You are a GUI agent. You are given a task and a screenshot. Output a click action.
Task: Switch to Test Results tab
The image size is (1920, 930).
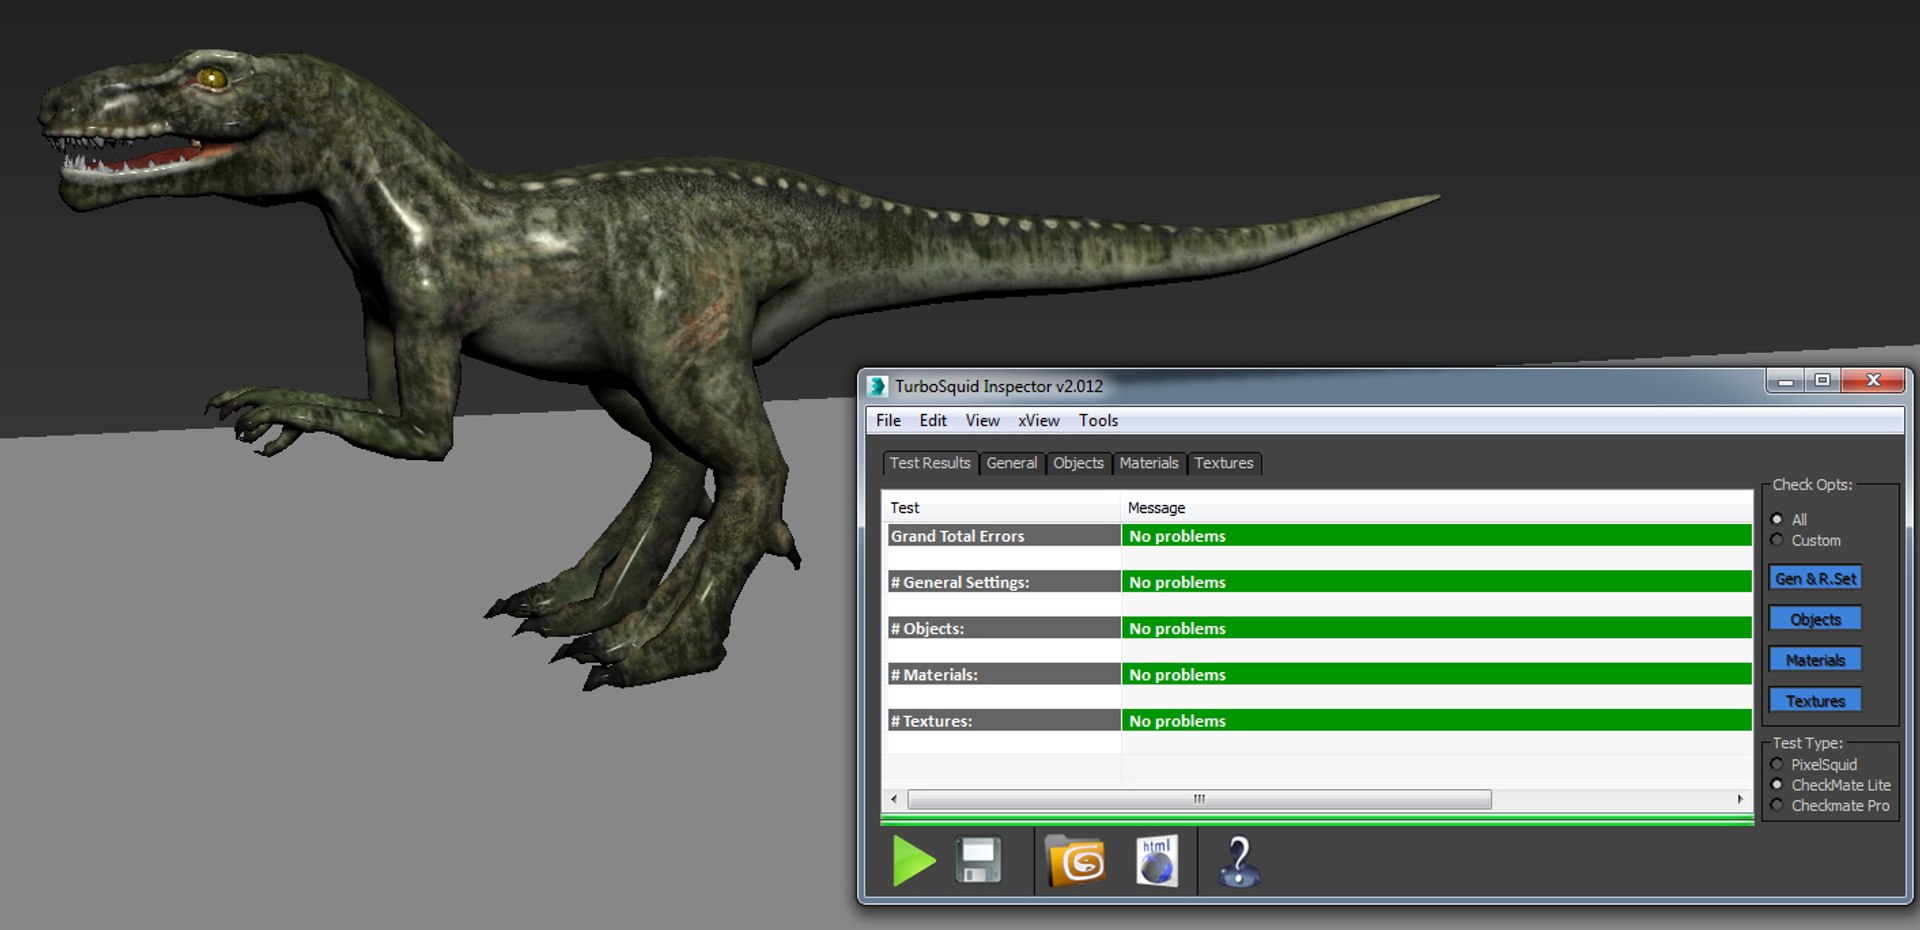[930, 463]
